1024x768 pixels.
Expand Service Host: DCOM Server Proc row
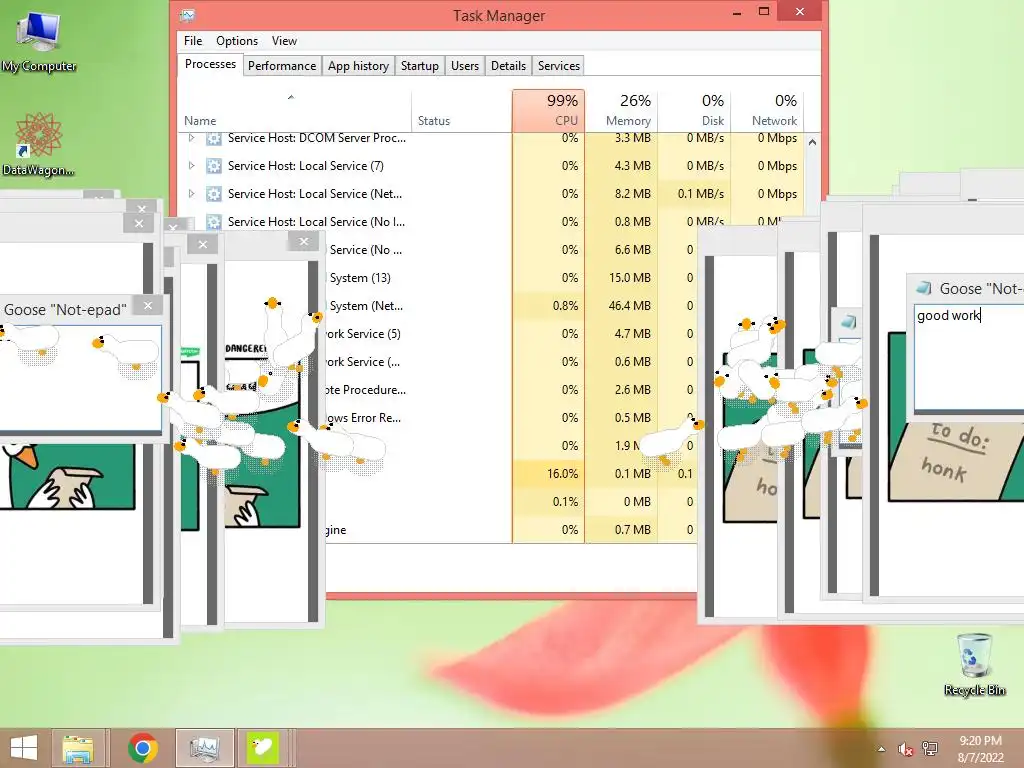tap(191, 138)
